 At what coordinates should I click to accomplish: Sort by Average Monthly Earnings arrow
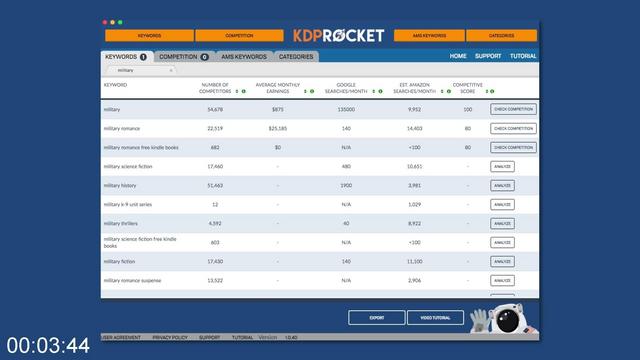305,91
